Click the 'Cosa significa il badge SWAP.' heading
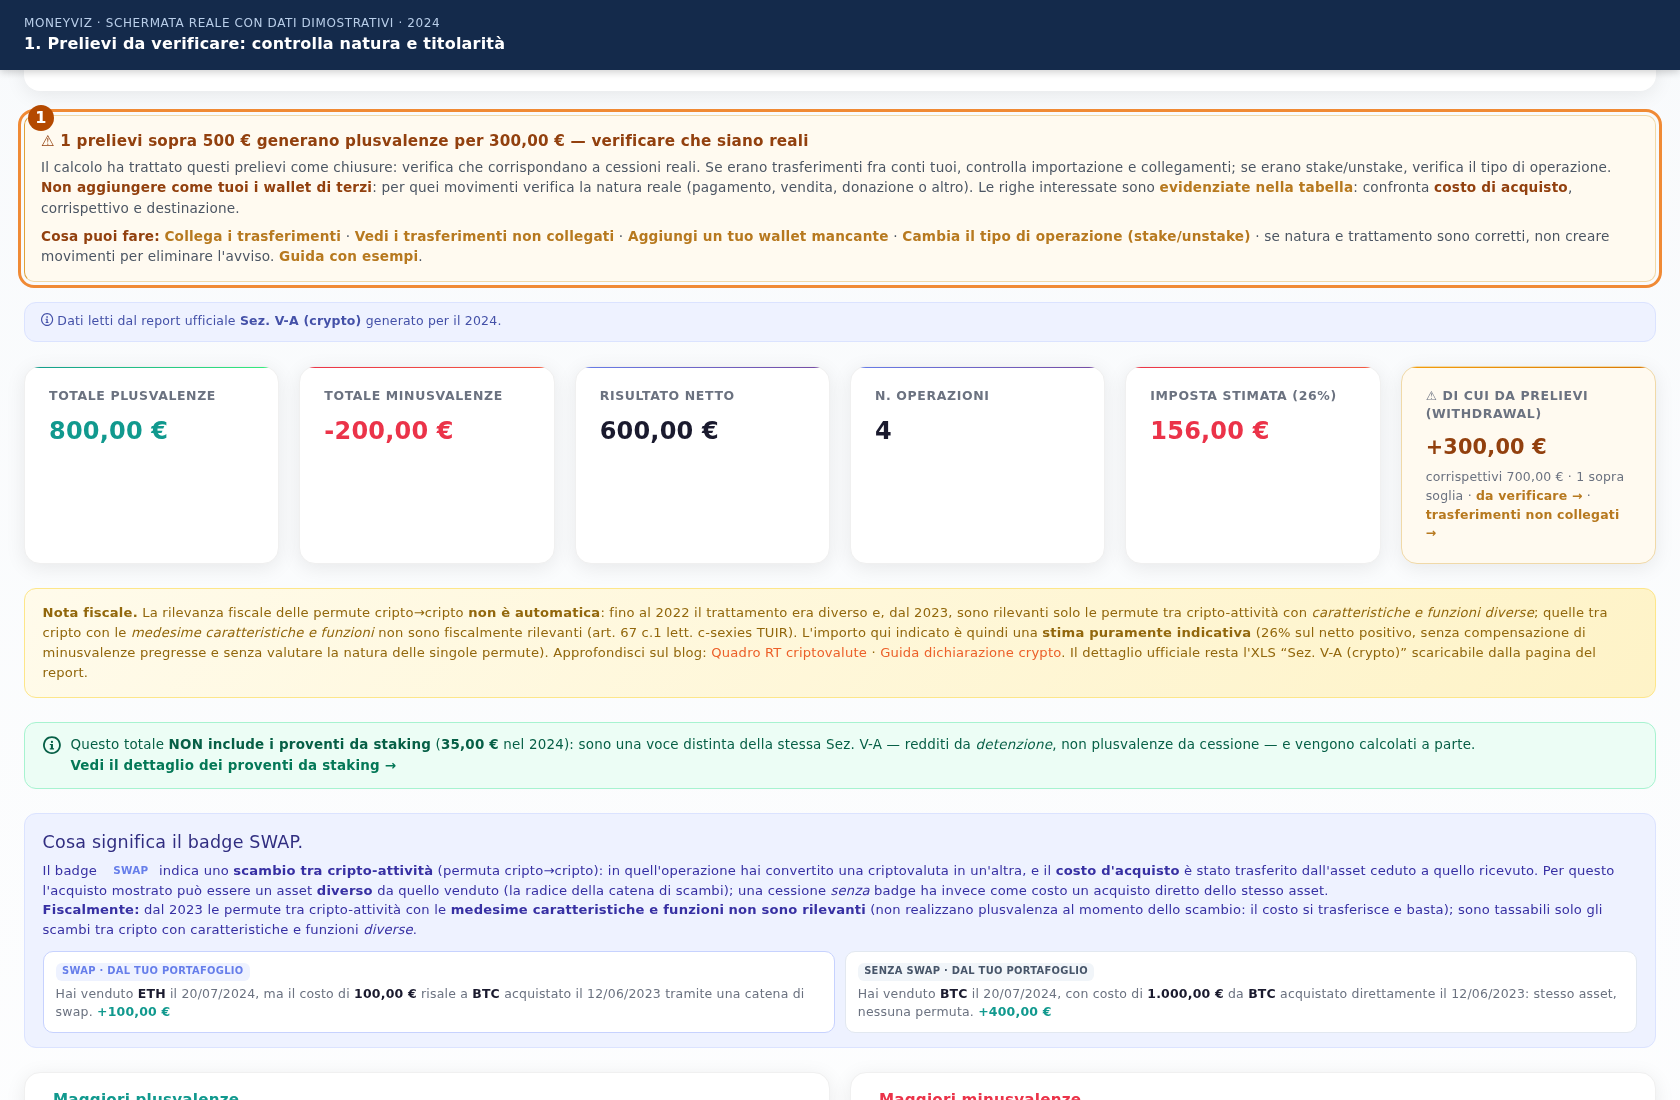The width and height of the screenshot is (1680, 1100). 172,842
